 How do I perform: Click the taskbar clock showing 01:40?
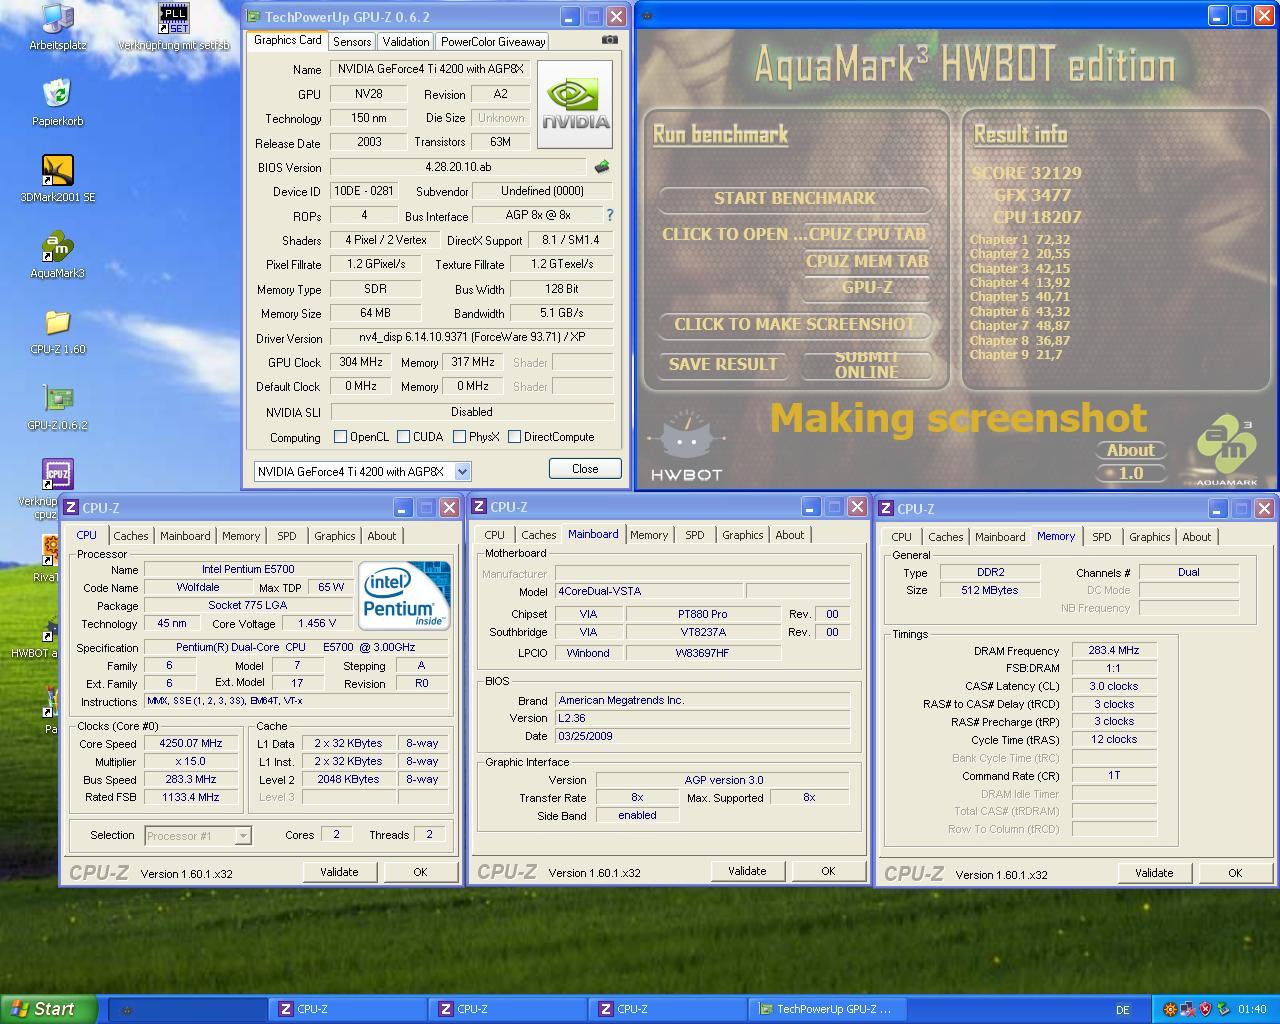pos(1251,1010)
